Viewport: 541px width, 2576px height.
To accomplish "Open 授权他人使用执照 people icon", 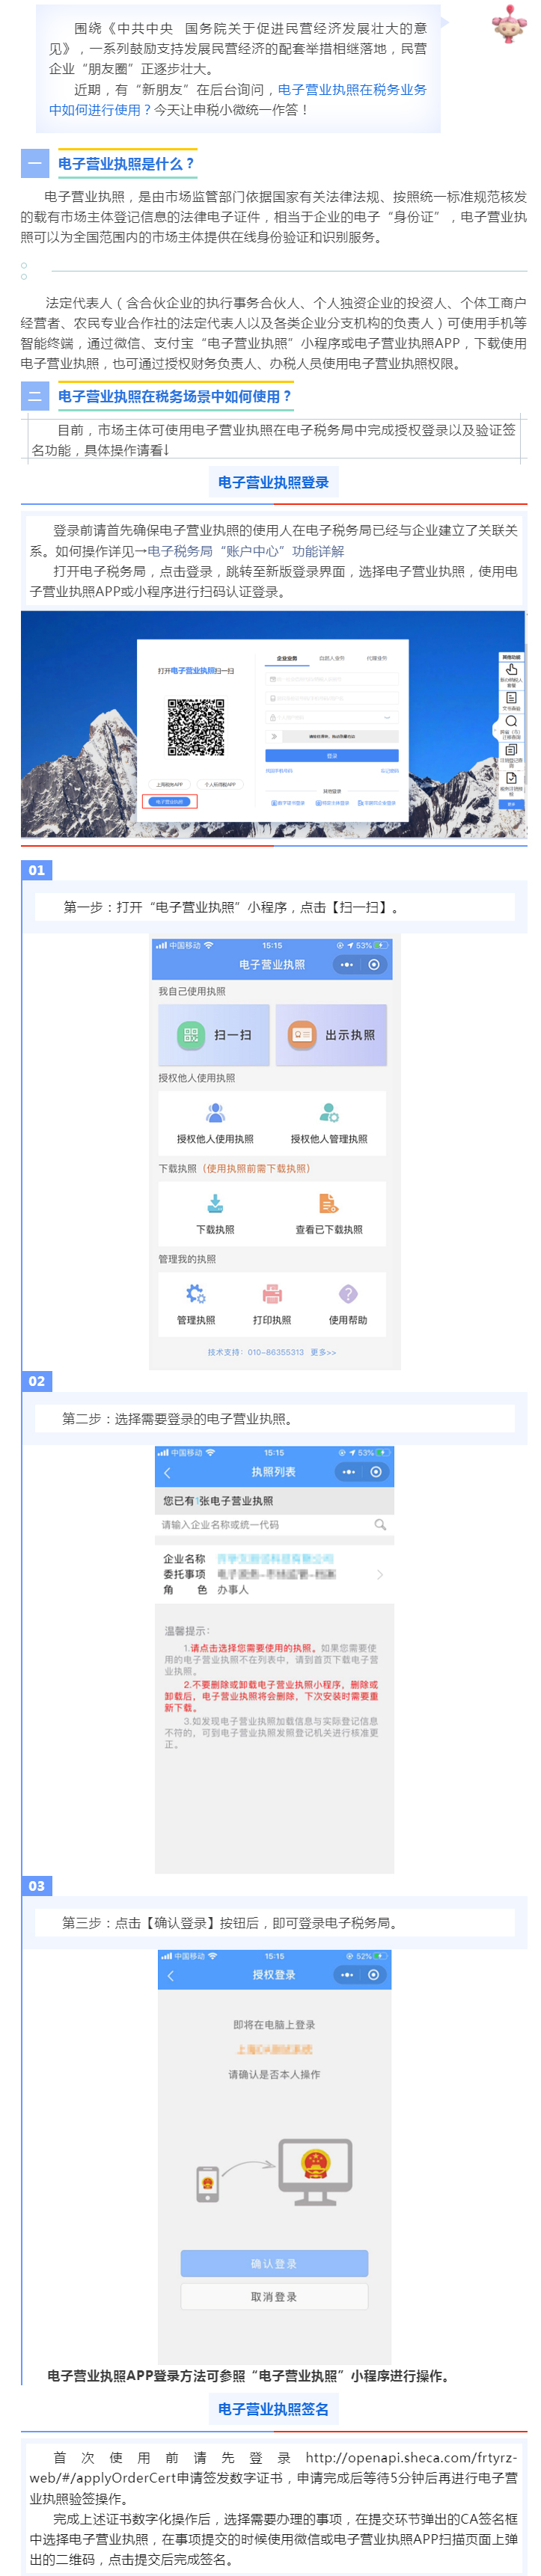I will point(215,1112).
